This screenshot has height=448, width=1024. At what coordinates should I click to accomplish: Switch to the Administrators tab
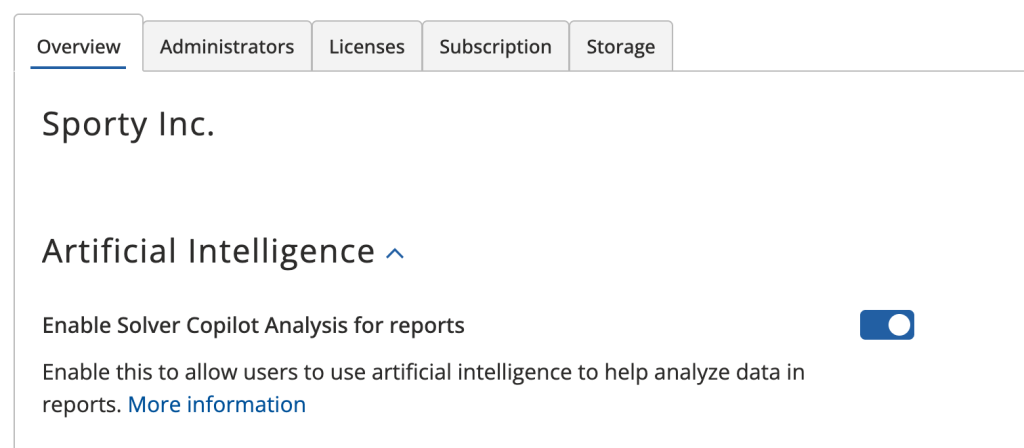coord(227,46)
